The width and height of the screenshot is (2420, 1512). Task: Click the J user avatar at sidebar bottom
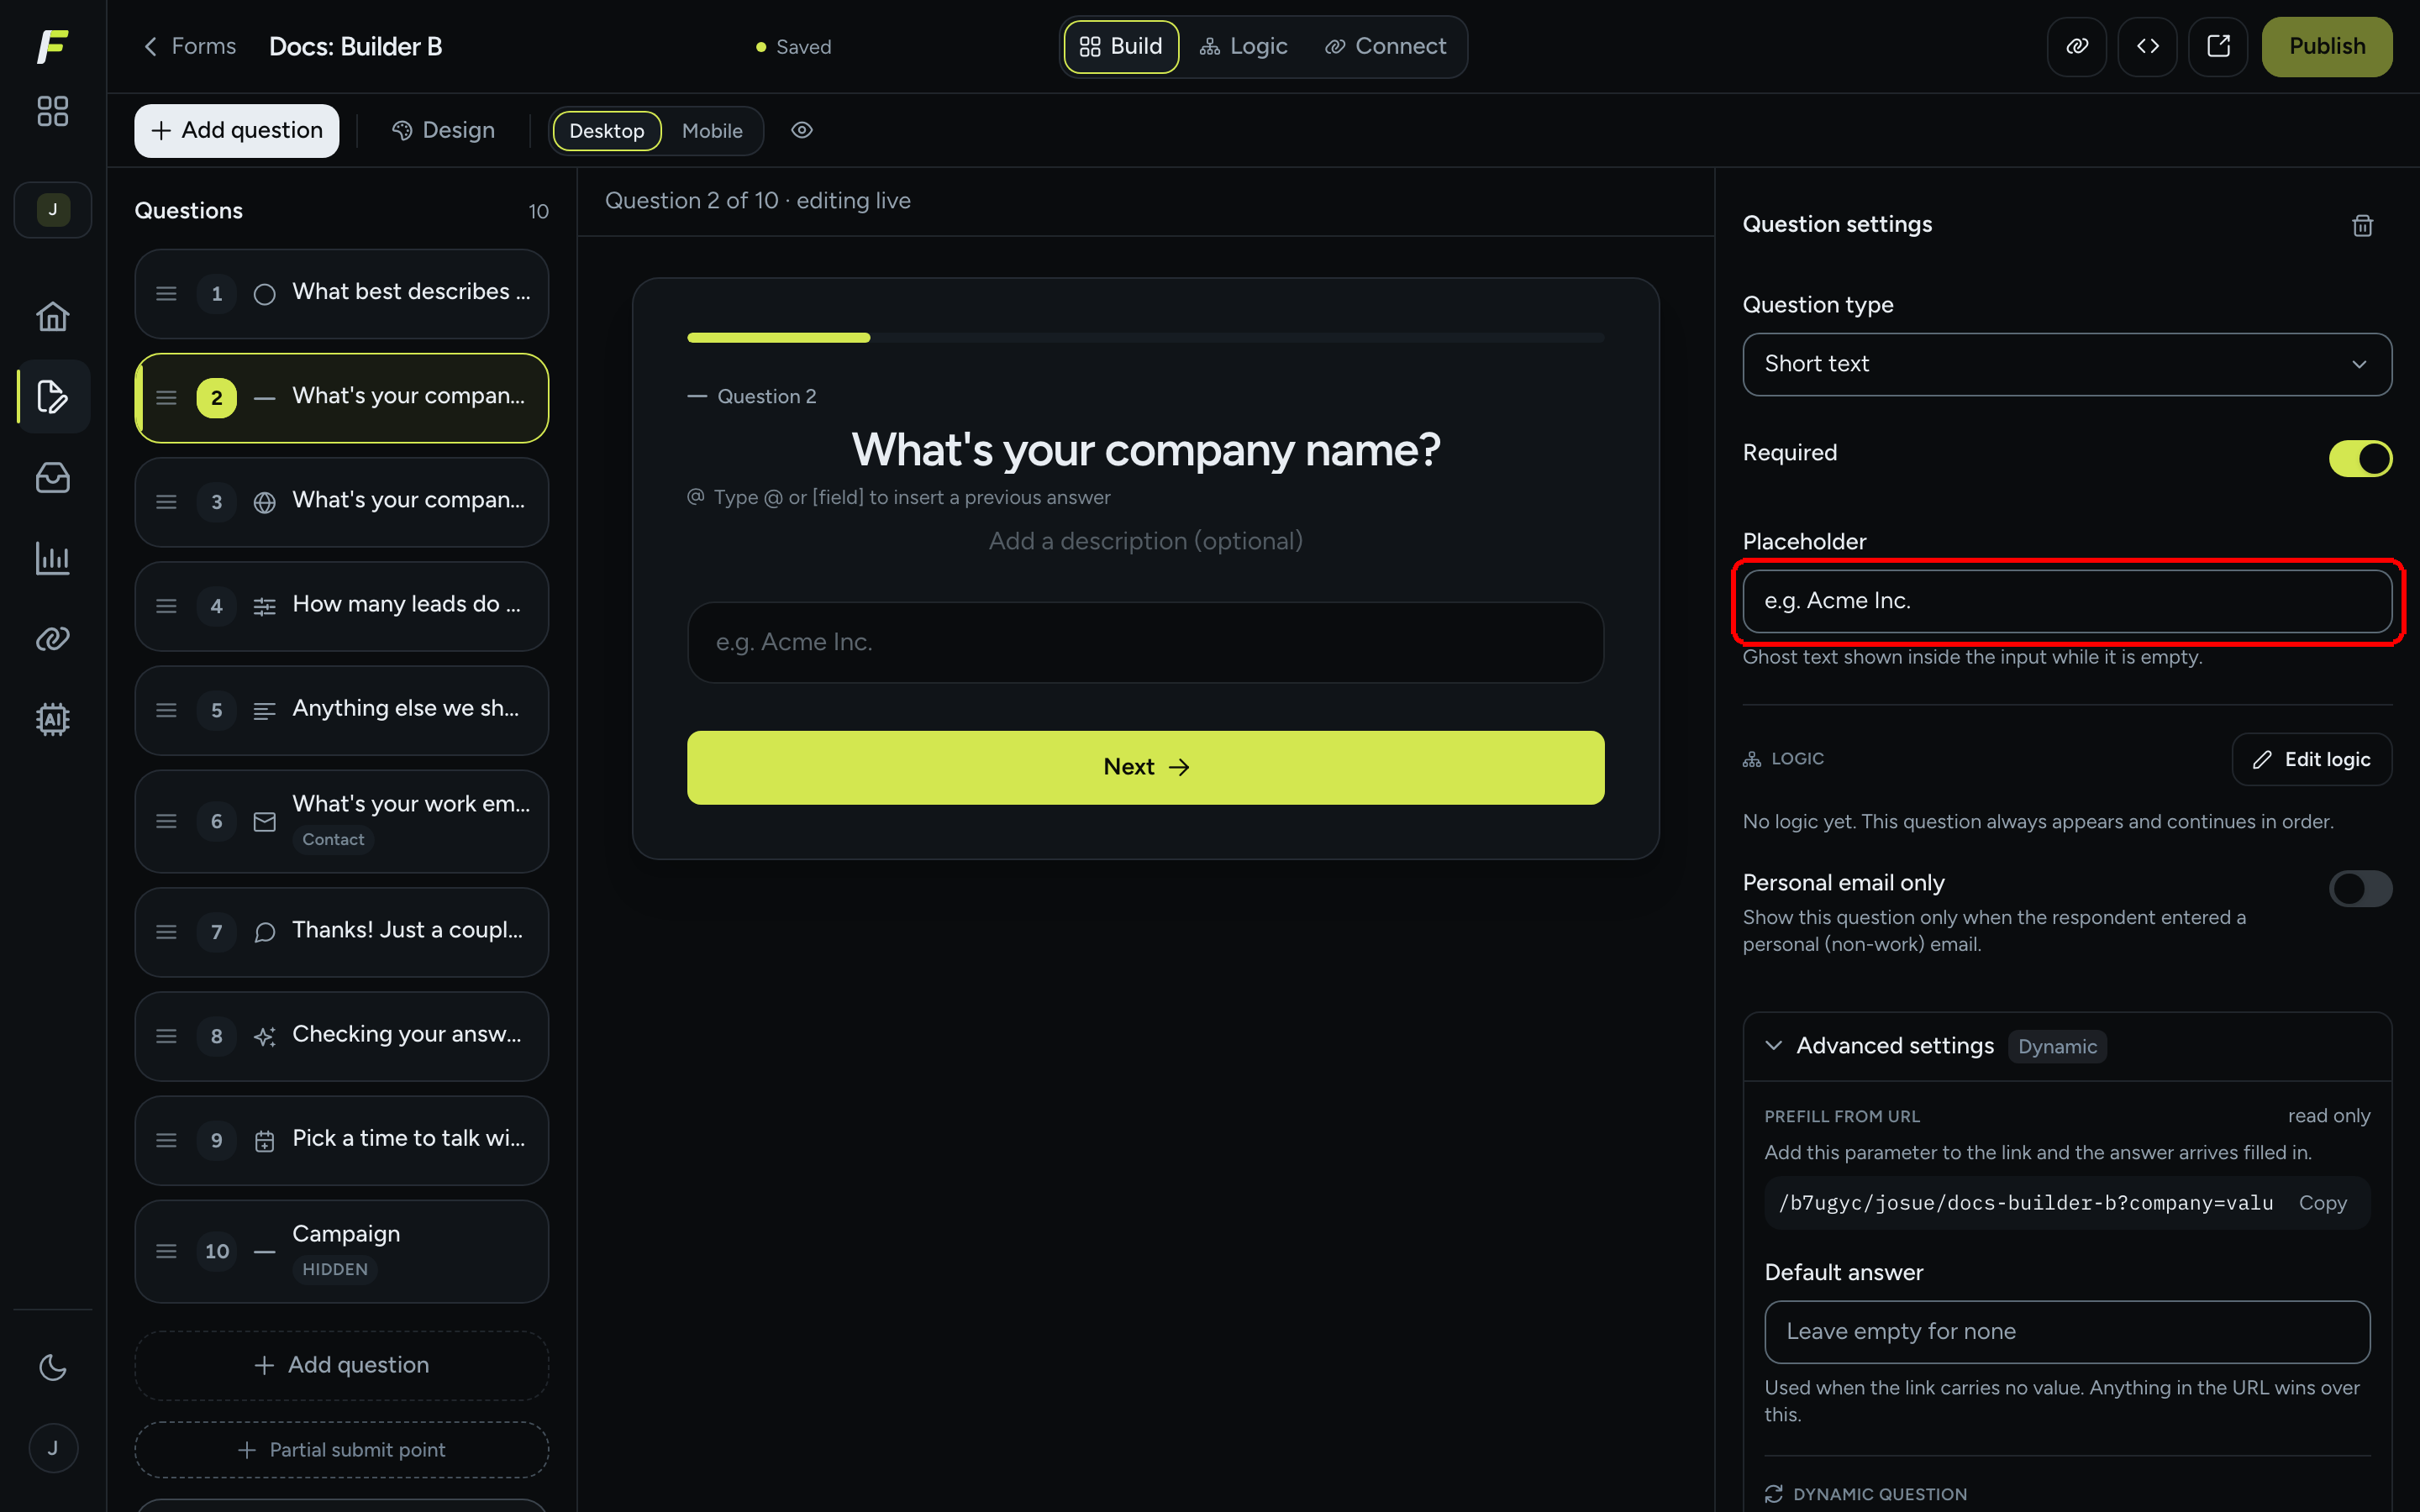pyautogui.click(x=52, y=1448)
